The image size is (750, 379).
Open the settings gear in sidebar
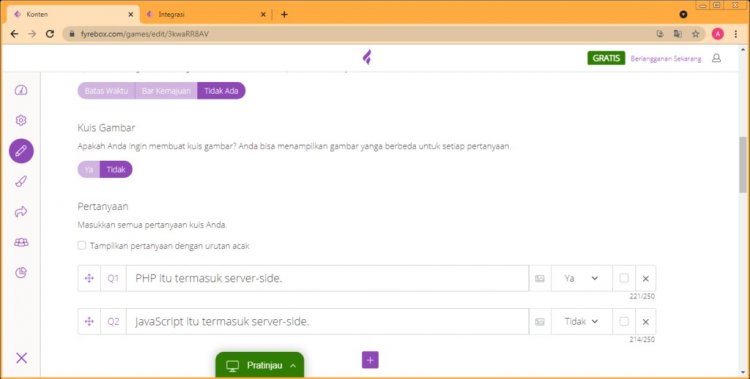pyautogui.click(x=21, y=120)
